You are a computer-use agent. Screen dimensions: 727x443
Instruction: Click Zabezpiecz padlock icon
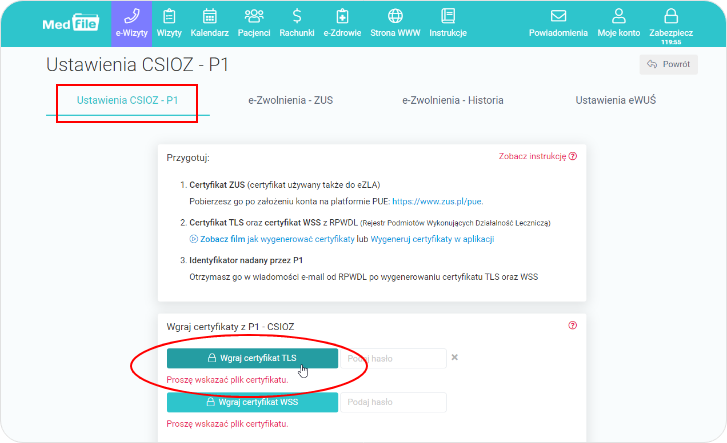pyautogui.click(x=671, y=17)
